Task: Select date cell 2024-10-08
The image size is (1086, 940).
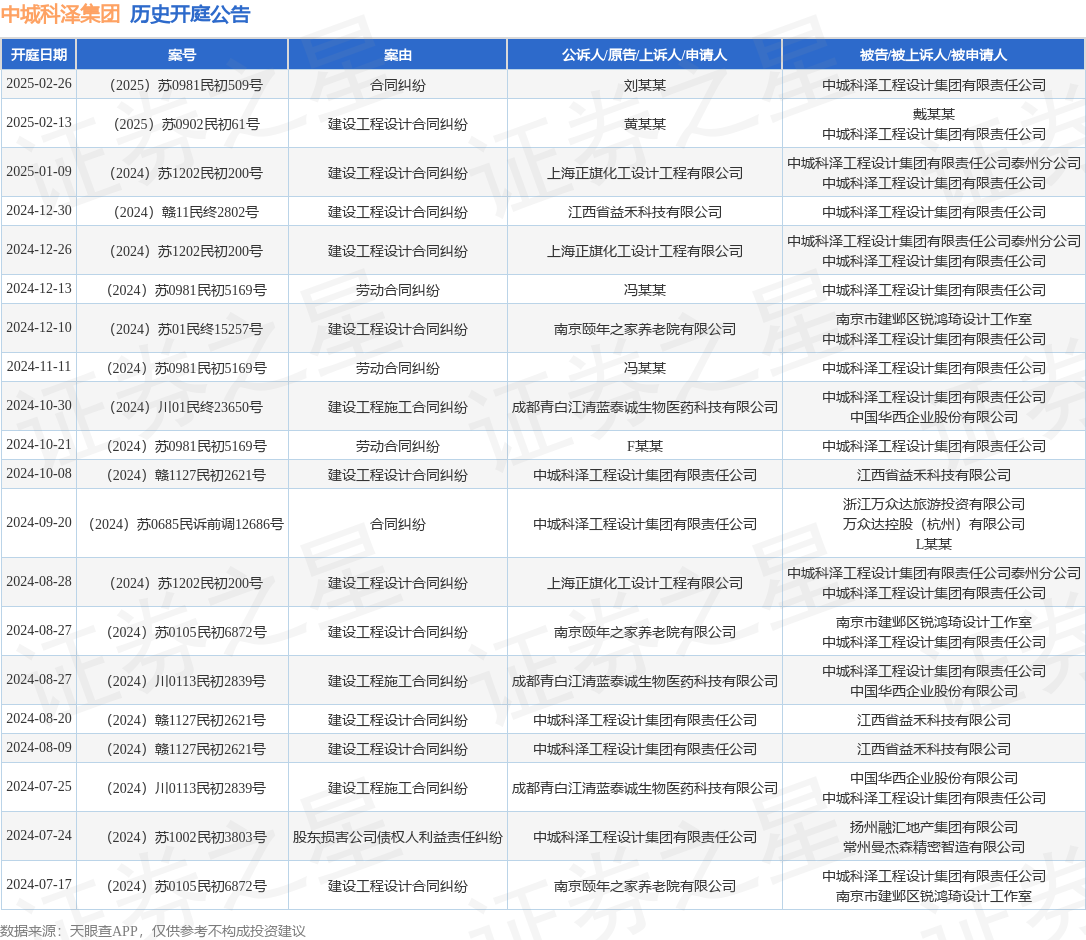Action: 39,474
